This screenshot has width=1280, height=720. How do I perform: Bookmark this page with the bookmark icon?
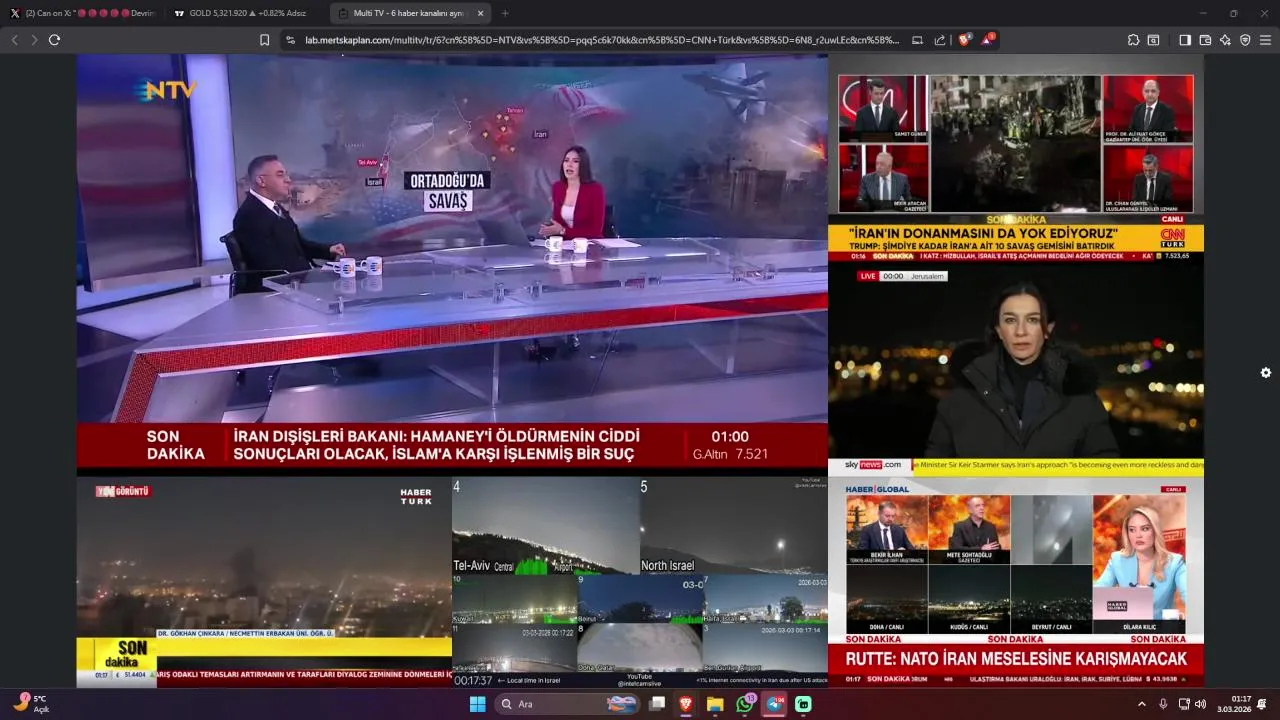click(x=265, y=40)
